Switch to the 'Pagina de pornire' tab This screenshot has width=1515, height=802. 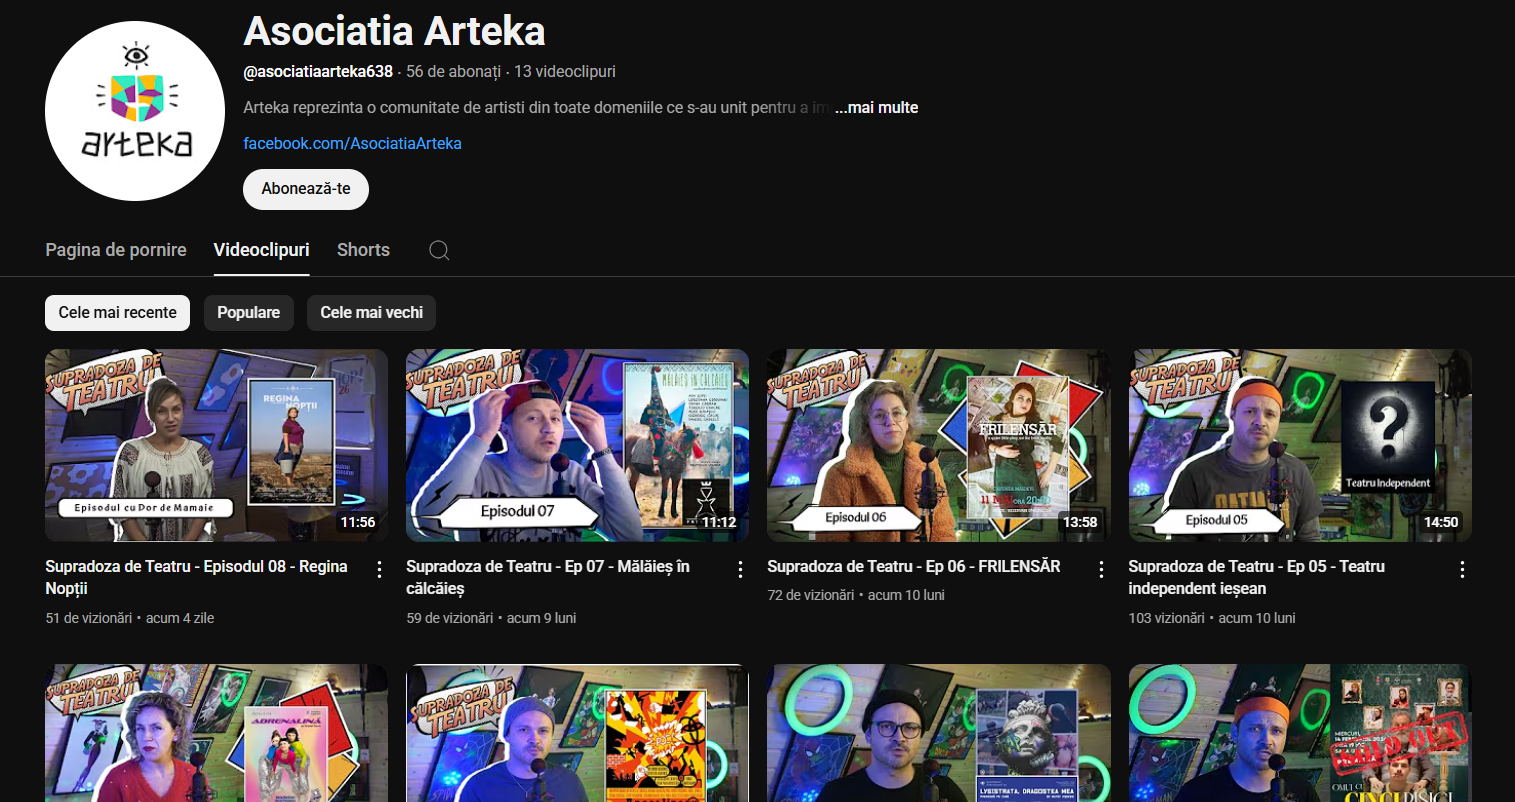coord(116,250)
